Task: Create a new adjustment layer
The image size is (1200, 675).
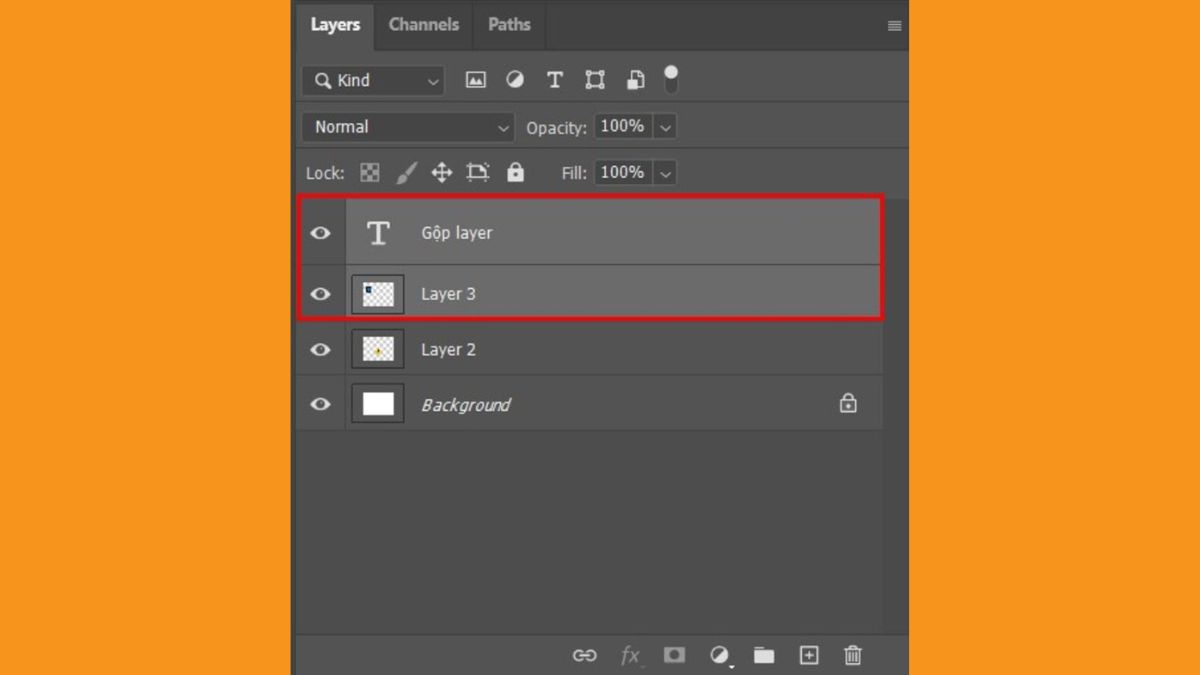Action: coord(719,655)
